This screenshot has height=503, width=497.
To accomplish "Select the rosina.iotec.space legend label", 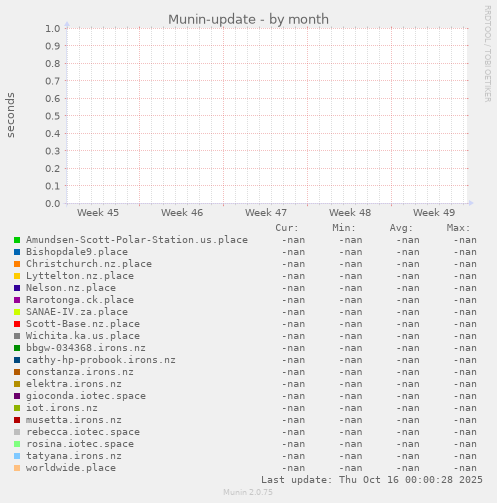I will pos(80,444).
